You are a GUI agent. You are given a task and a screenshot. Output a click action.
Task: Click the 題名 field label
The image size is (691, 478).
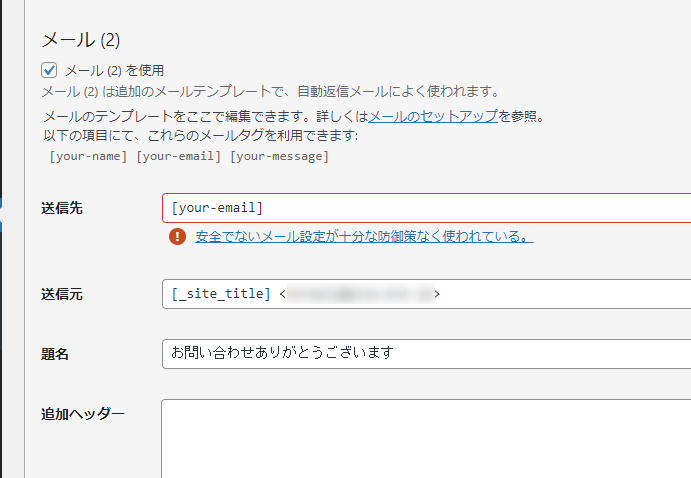54,353
